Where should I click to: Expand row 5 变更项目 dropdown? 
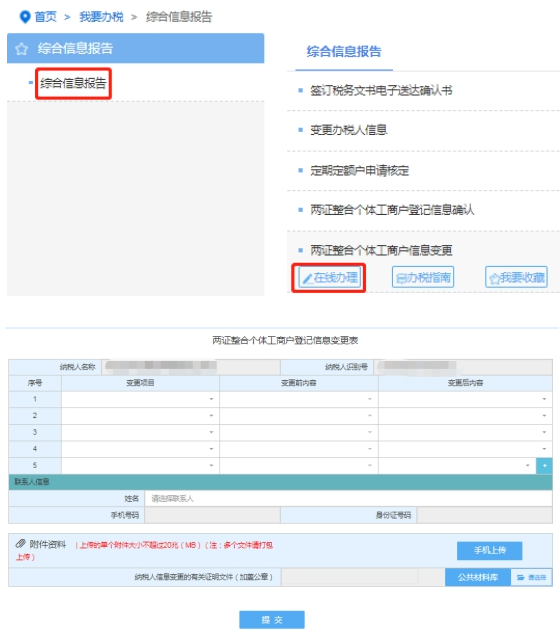pos(140,466)
